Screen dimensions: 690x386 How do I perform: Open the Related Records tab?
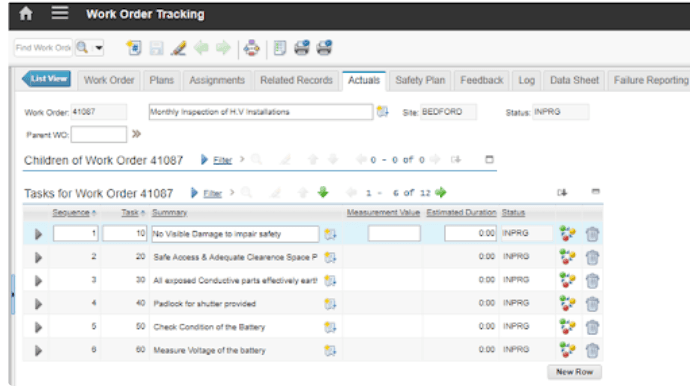(x=296, y=81)
